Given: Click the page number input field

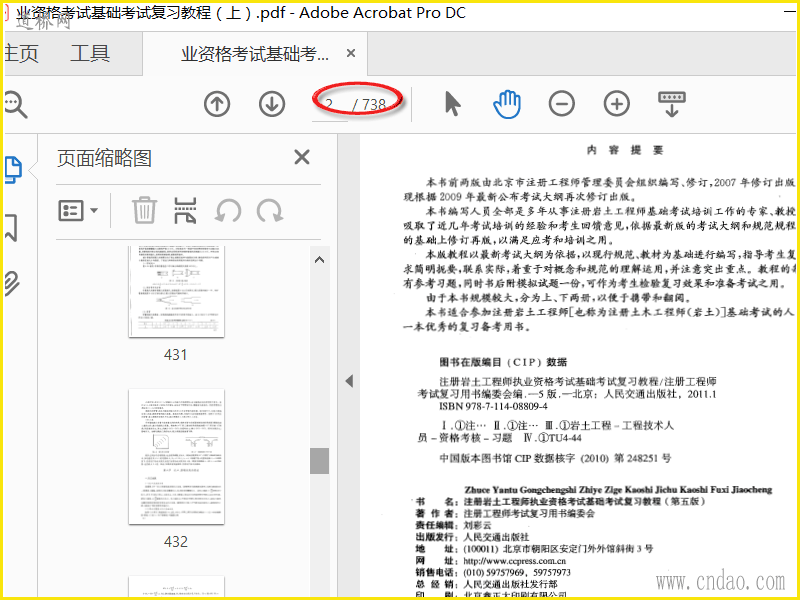Looking at the screenshot, I should tap(330, 105).
